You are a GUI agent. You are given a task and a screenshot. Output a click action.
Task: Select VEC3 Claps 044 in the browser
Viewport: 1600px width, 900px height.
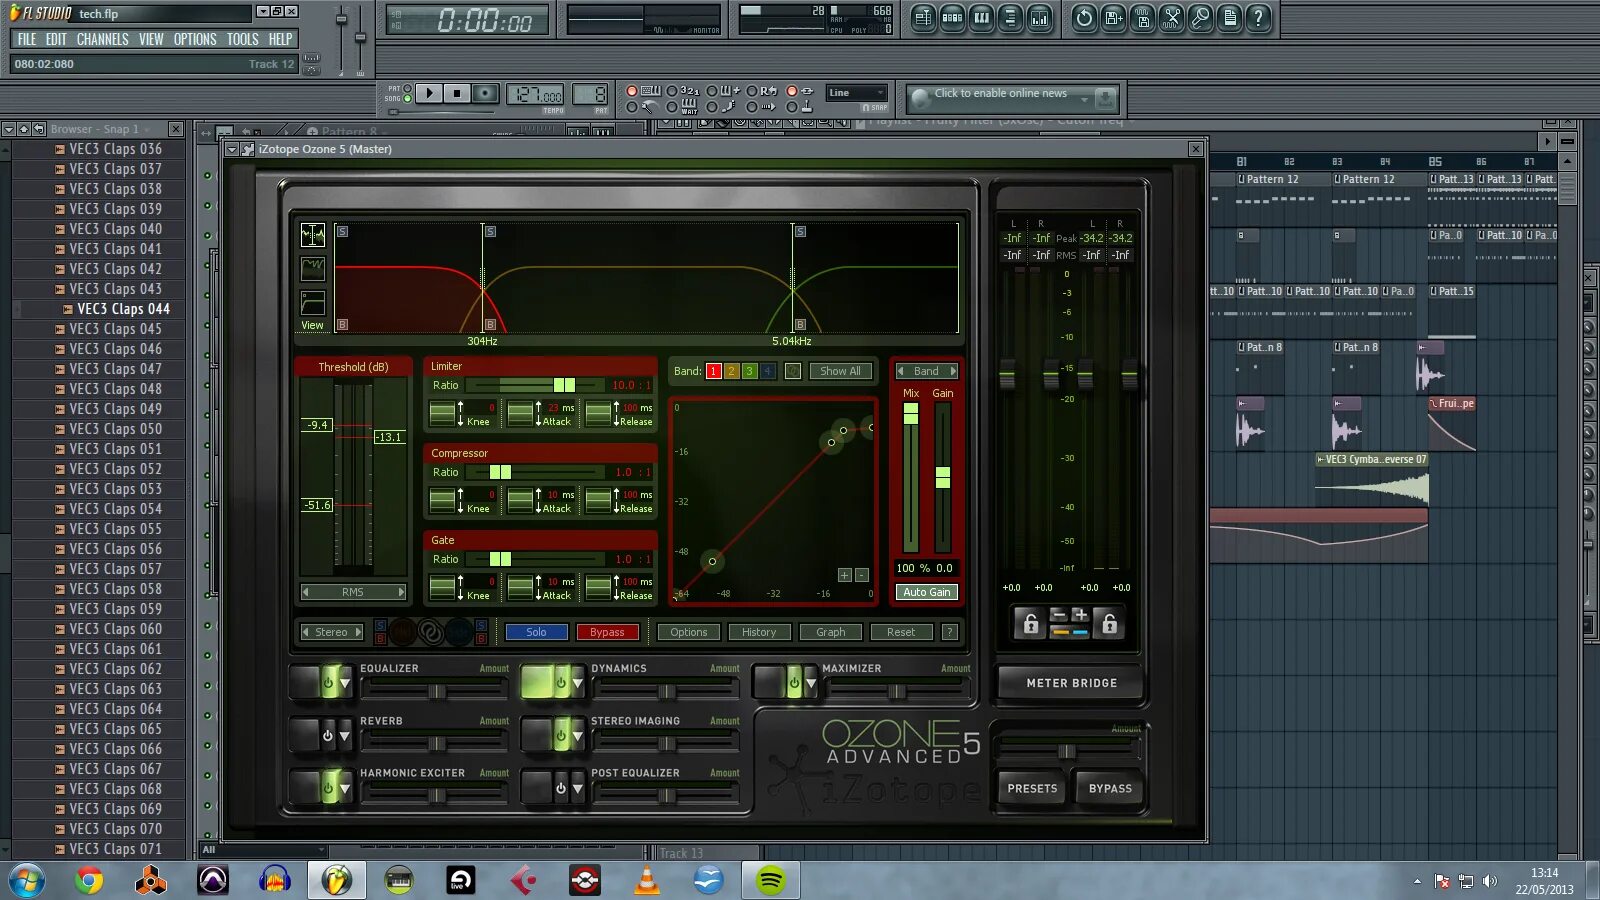pos(123,309)
